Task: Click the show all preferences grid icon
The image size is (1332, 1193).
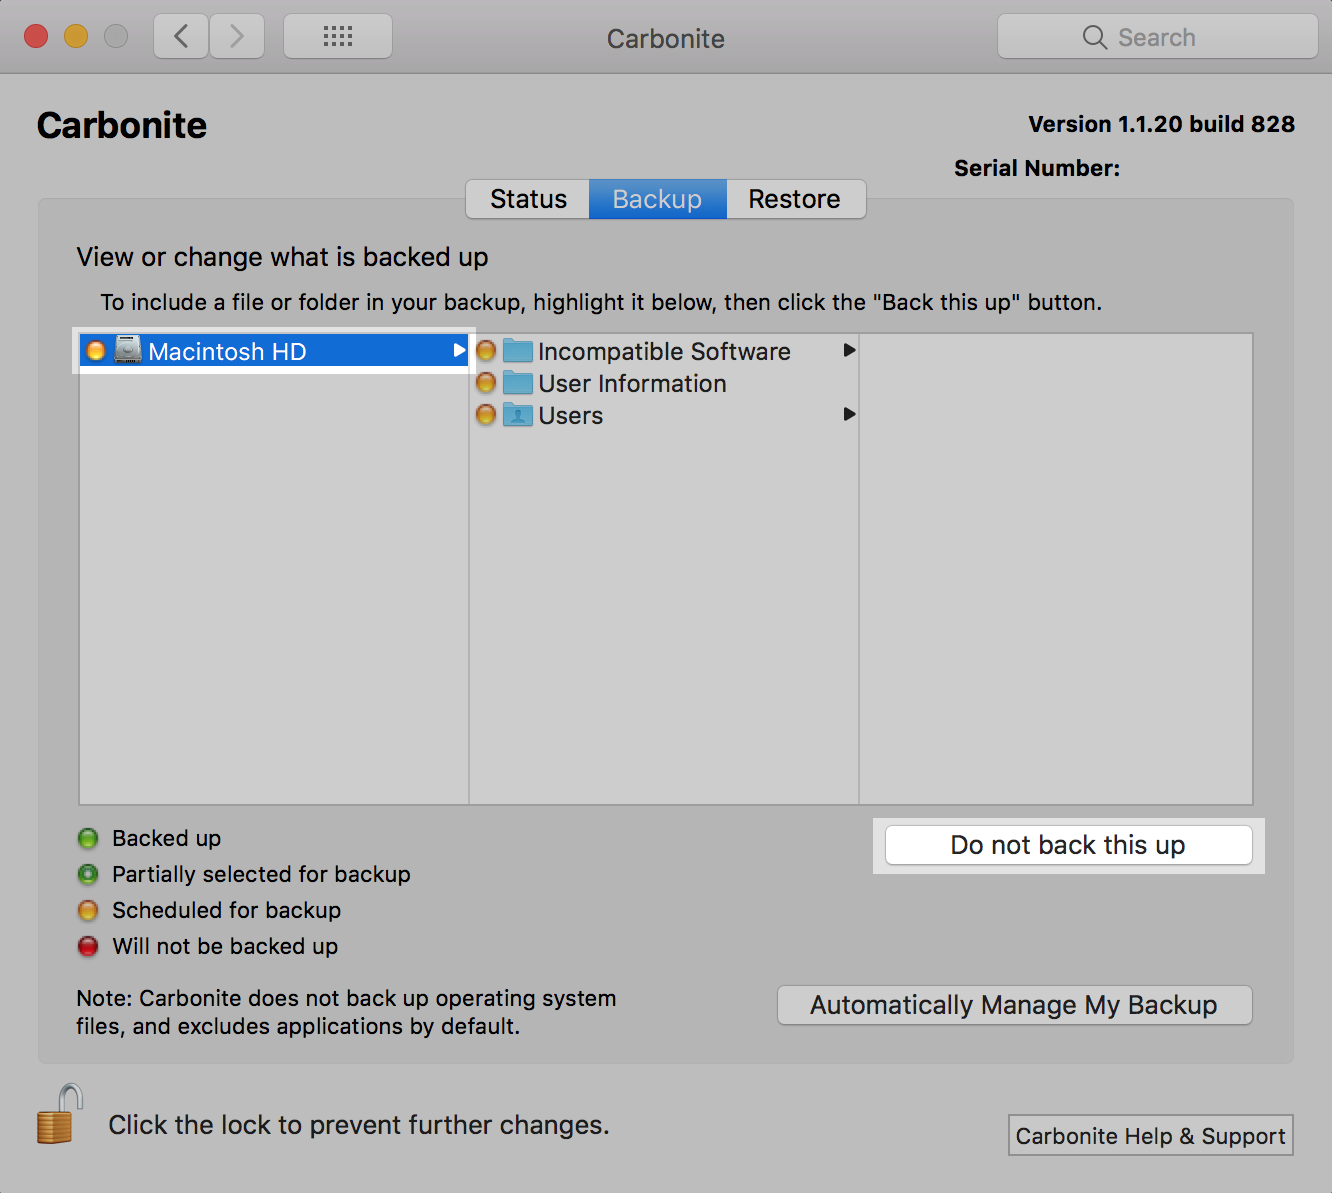Action: [x=338, y=37]
